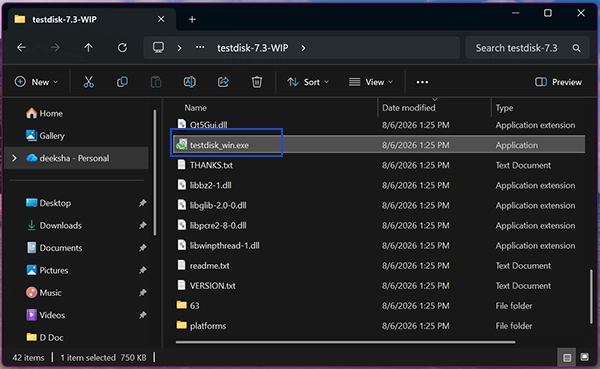Screen dimensions: 600x369
Task: Cut the selected file with scissors icon
Action: (x=88, y=82)
